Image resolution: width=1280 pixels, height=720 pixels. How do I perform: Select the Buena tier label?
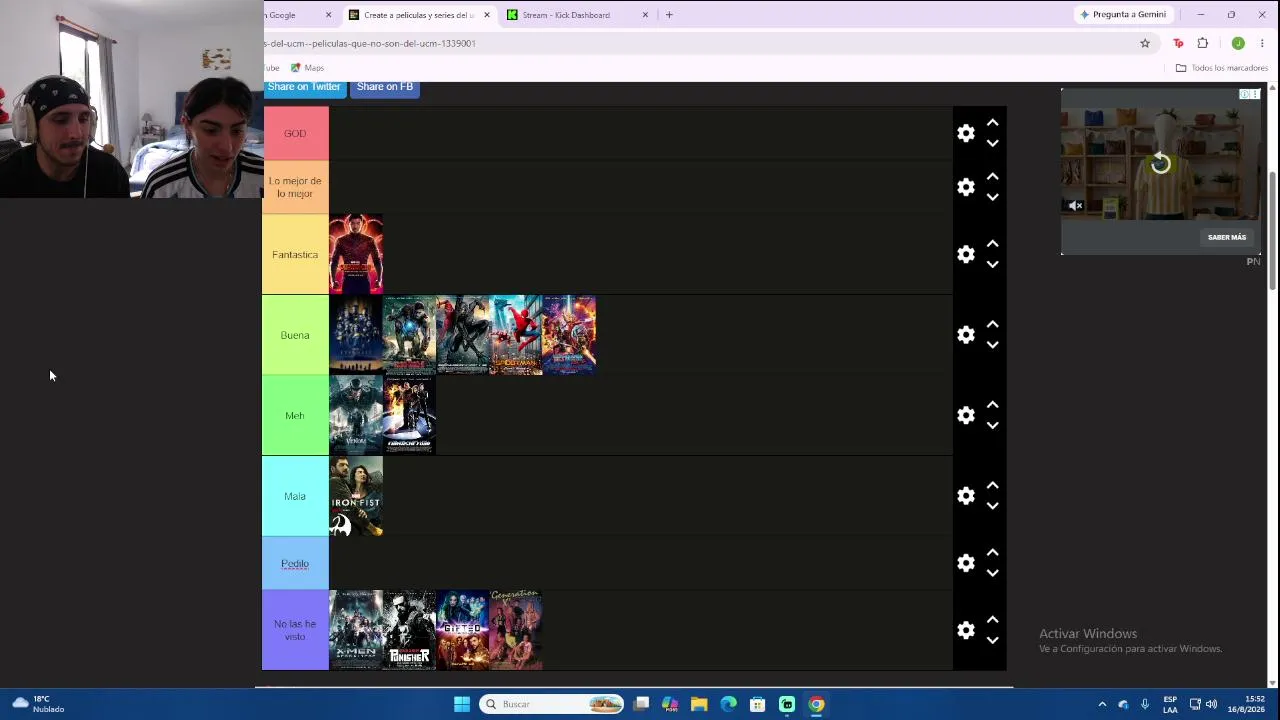pyautogui.click(x=295, y=335)
